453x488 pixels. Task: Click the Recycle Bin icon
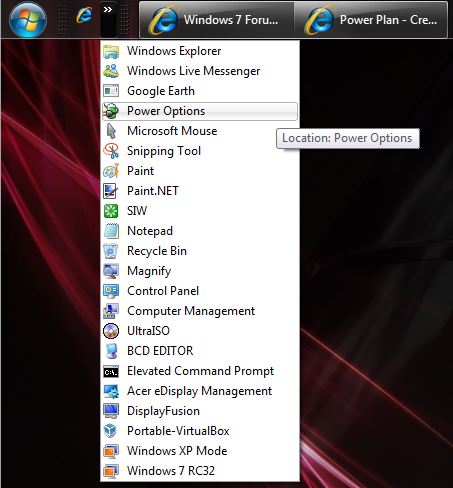click(x=111, y=251)
